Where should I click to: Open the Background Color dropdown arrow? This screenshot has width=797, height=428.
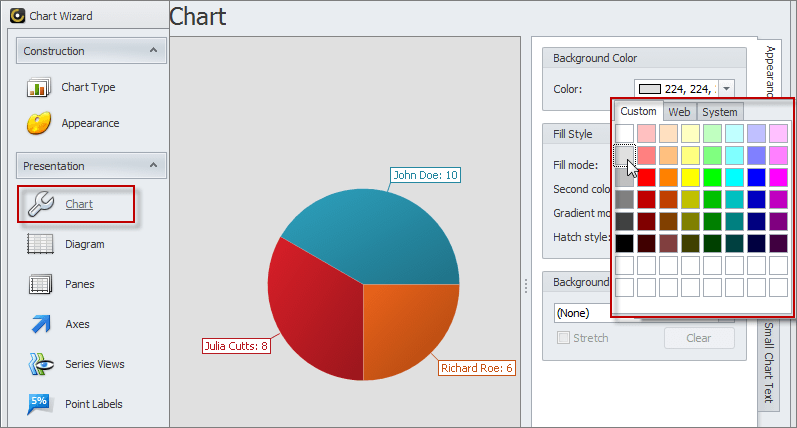tap(727, 89)
